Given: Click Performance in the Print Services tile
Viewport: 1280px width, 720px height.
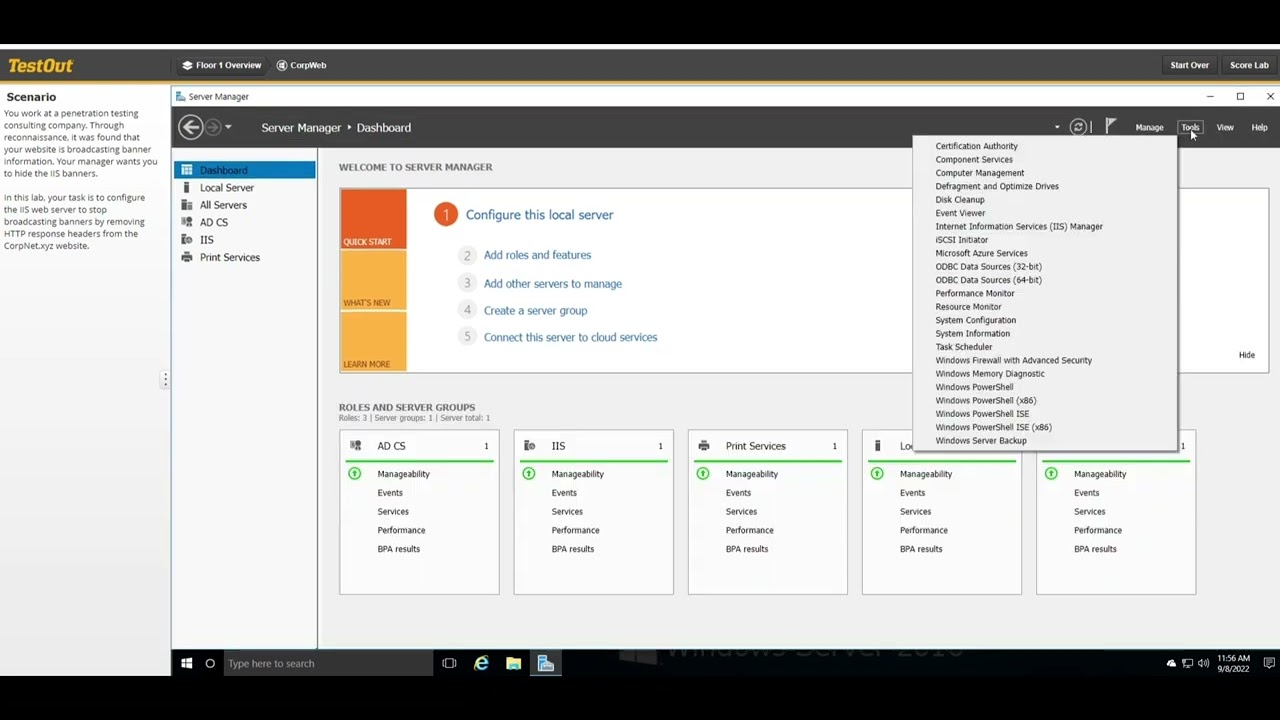Looking at the screenshot, I should click(x=749, y=530).
